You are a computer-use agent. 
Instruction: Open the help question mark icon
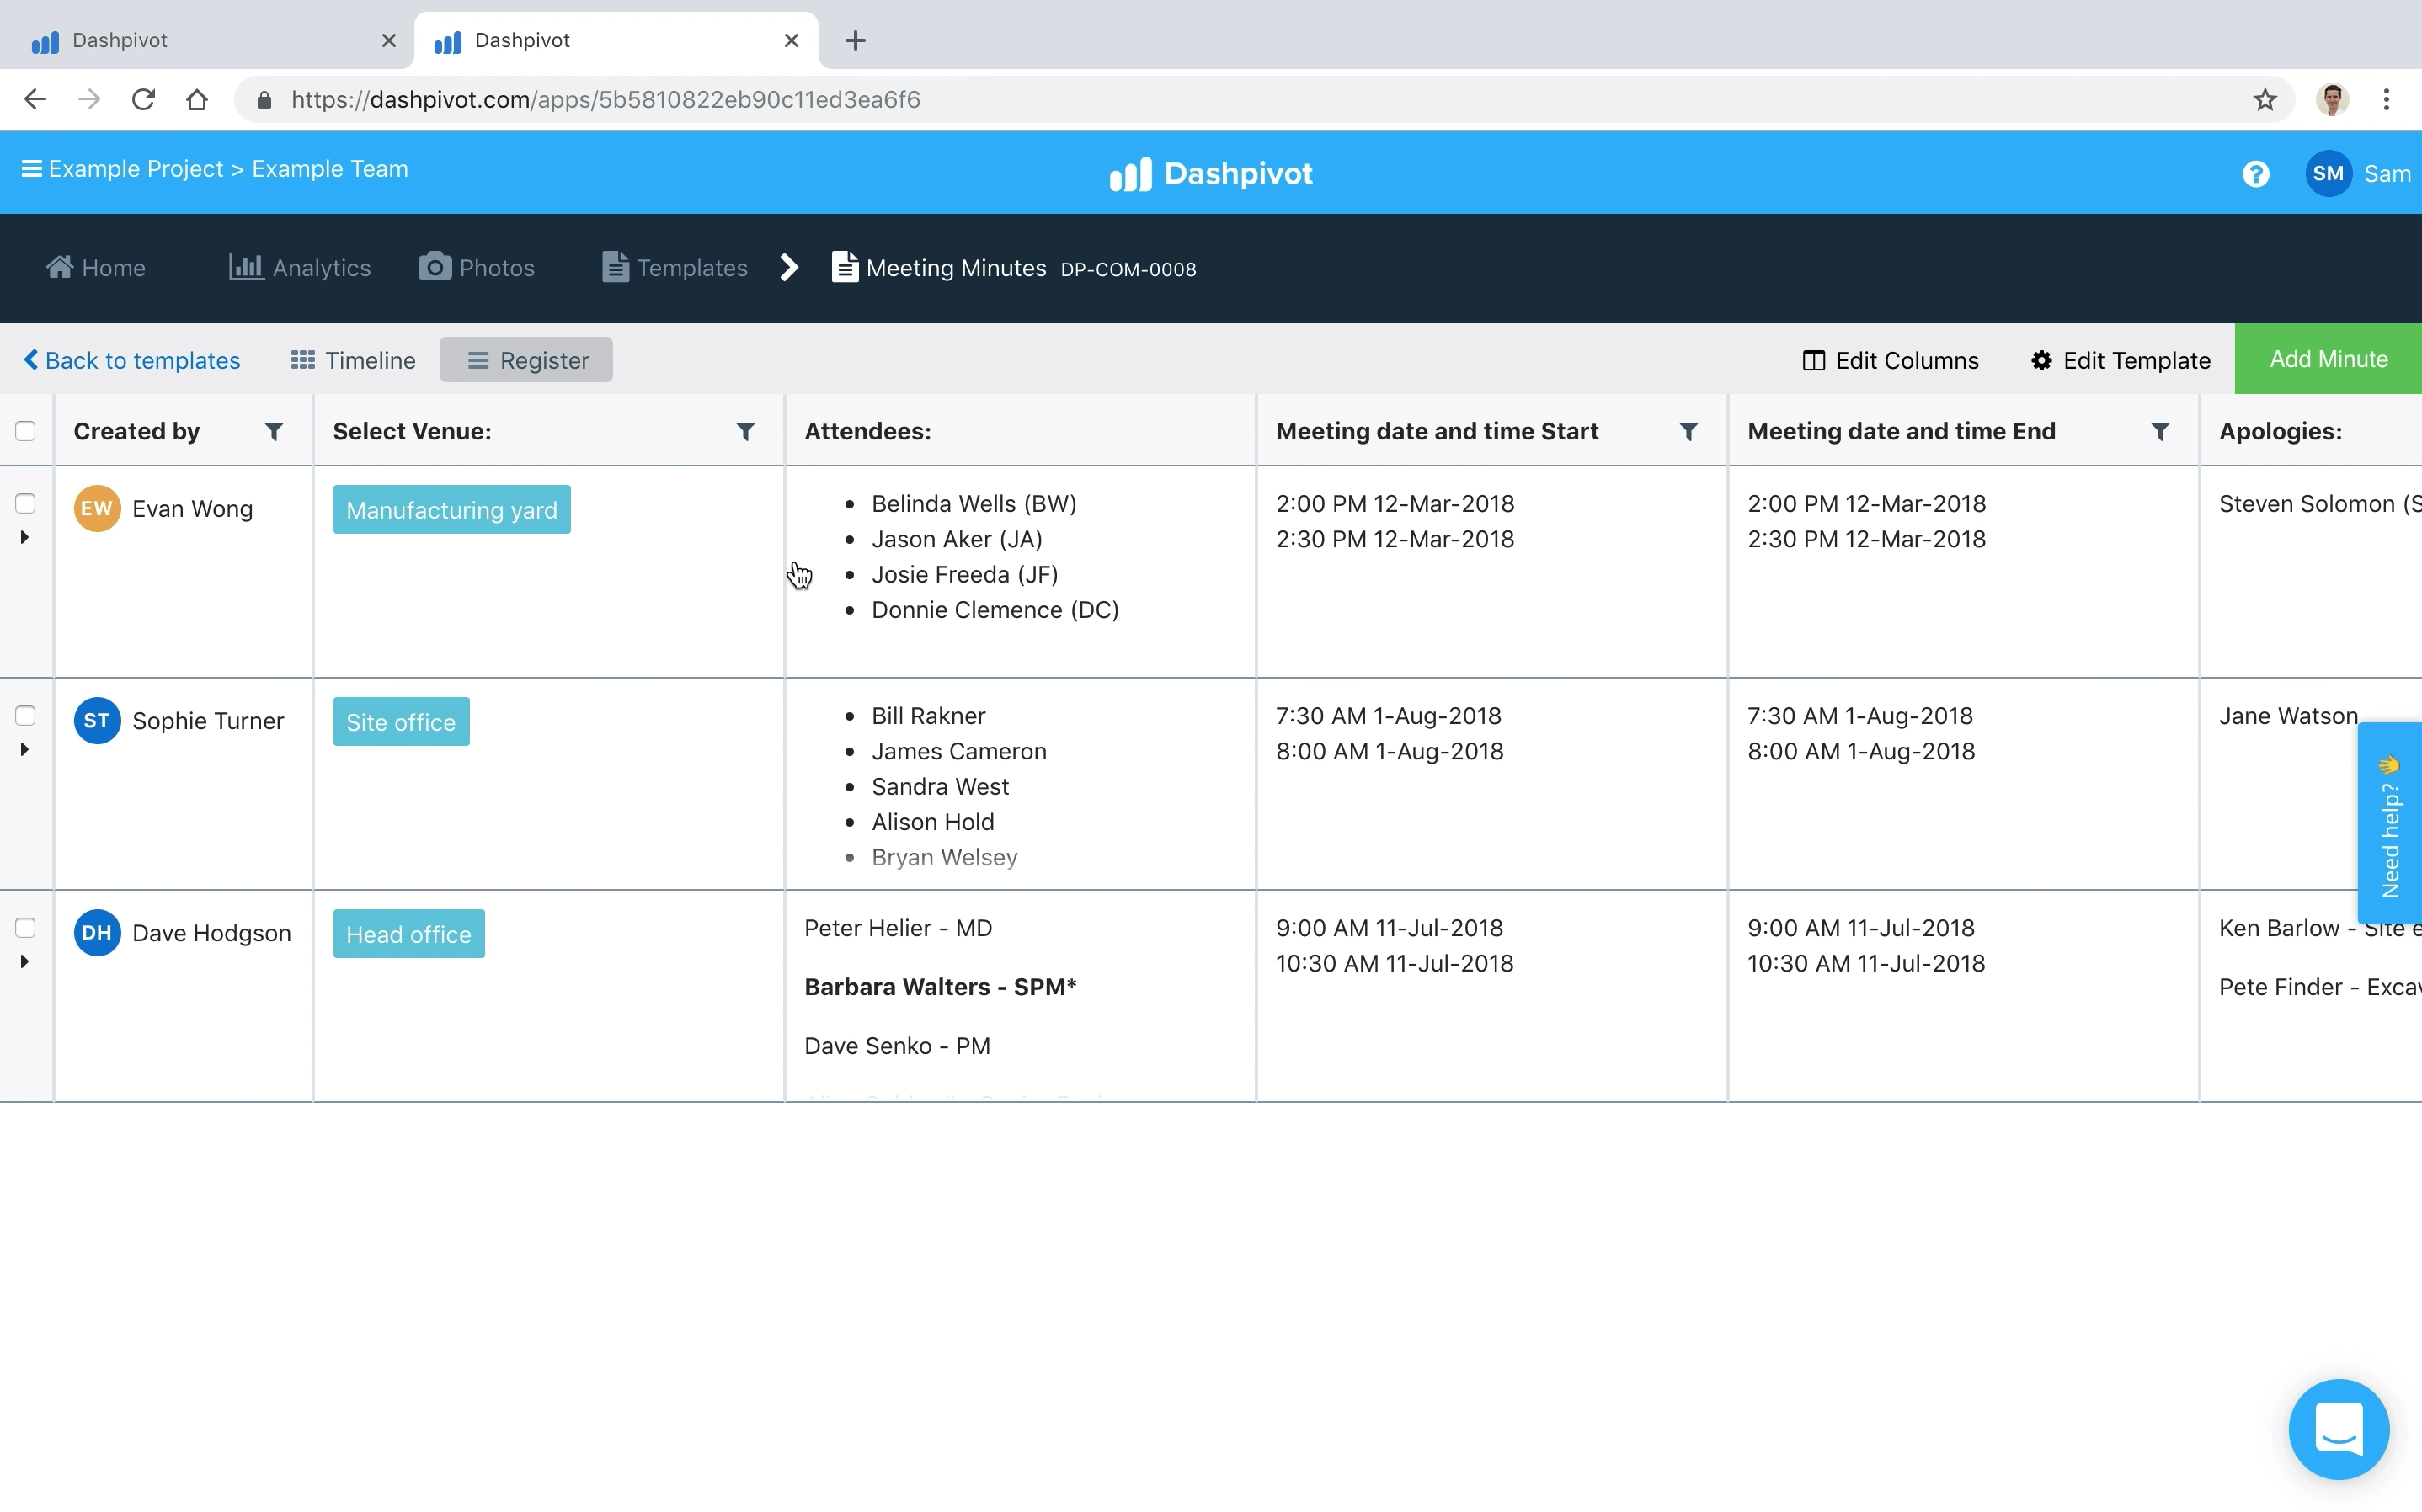(x=2255, y=174)
